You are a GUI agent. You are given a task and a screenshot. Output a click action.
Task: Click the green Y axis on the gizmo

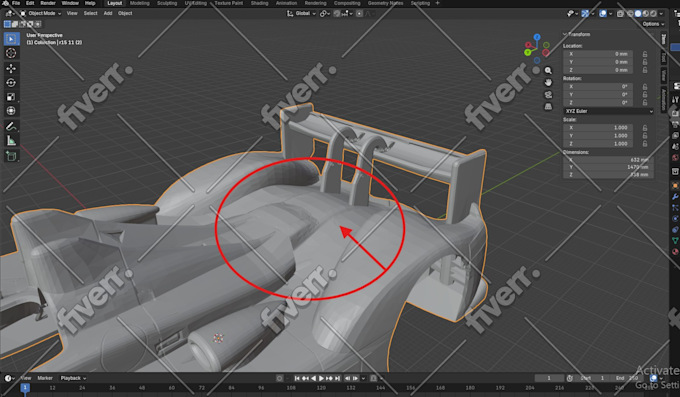tap(528, 52)
